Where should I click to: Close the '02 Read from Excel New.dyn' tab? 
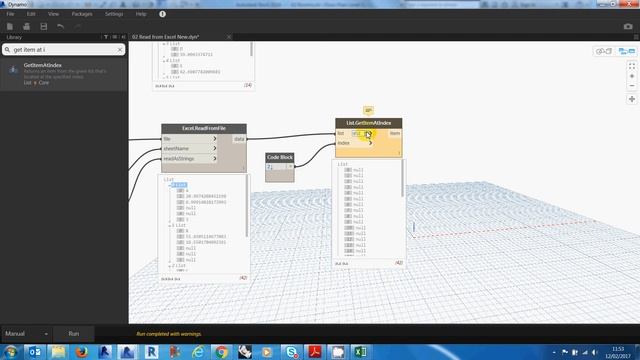point(229,37)
